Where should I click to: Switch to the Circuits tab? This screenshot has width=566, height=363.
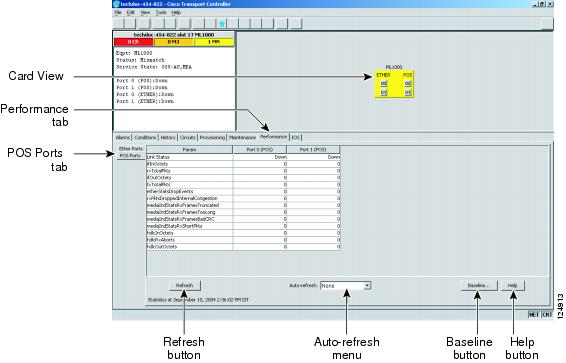coord(188,138)
